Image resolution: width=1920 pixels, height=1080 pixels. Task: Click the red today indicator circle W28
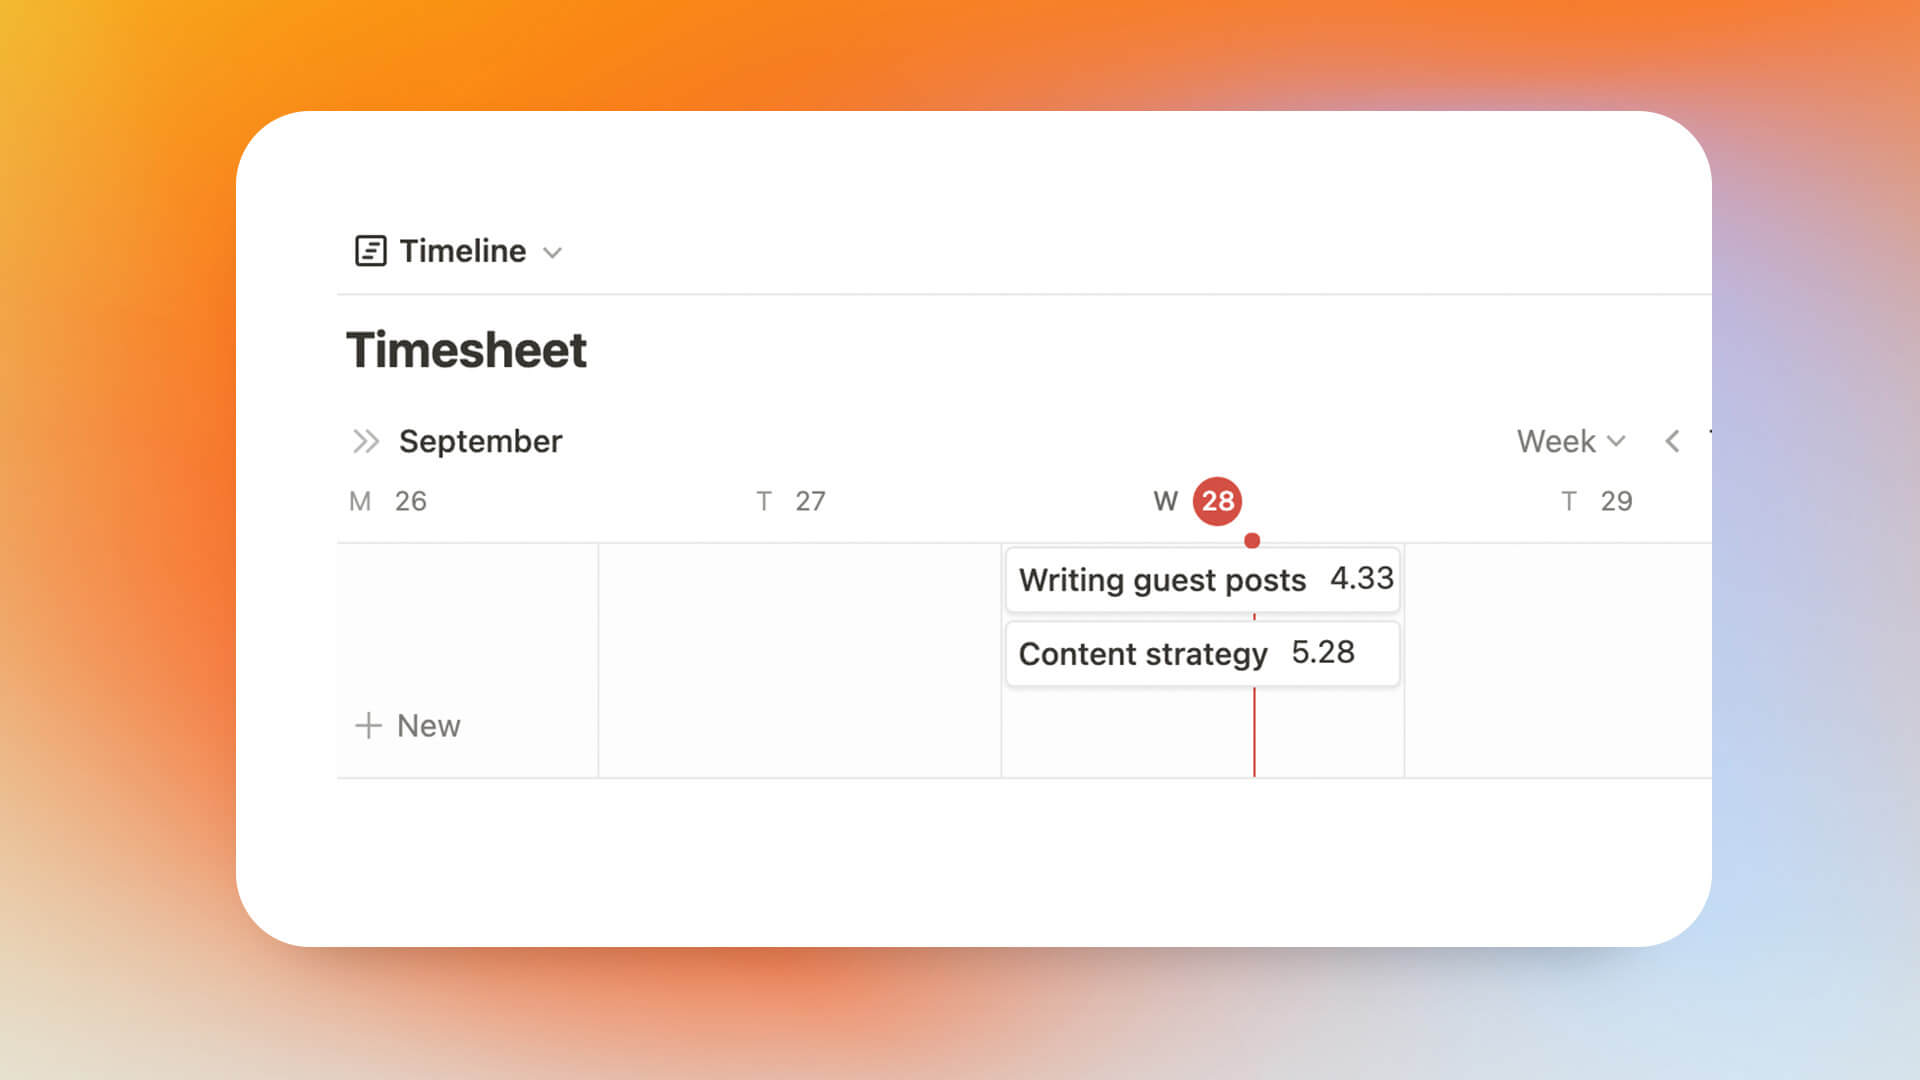tap(1215, 500)
